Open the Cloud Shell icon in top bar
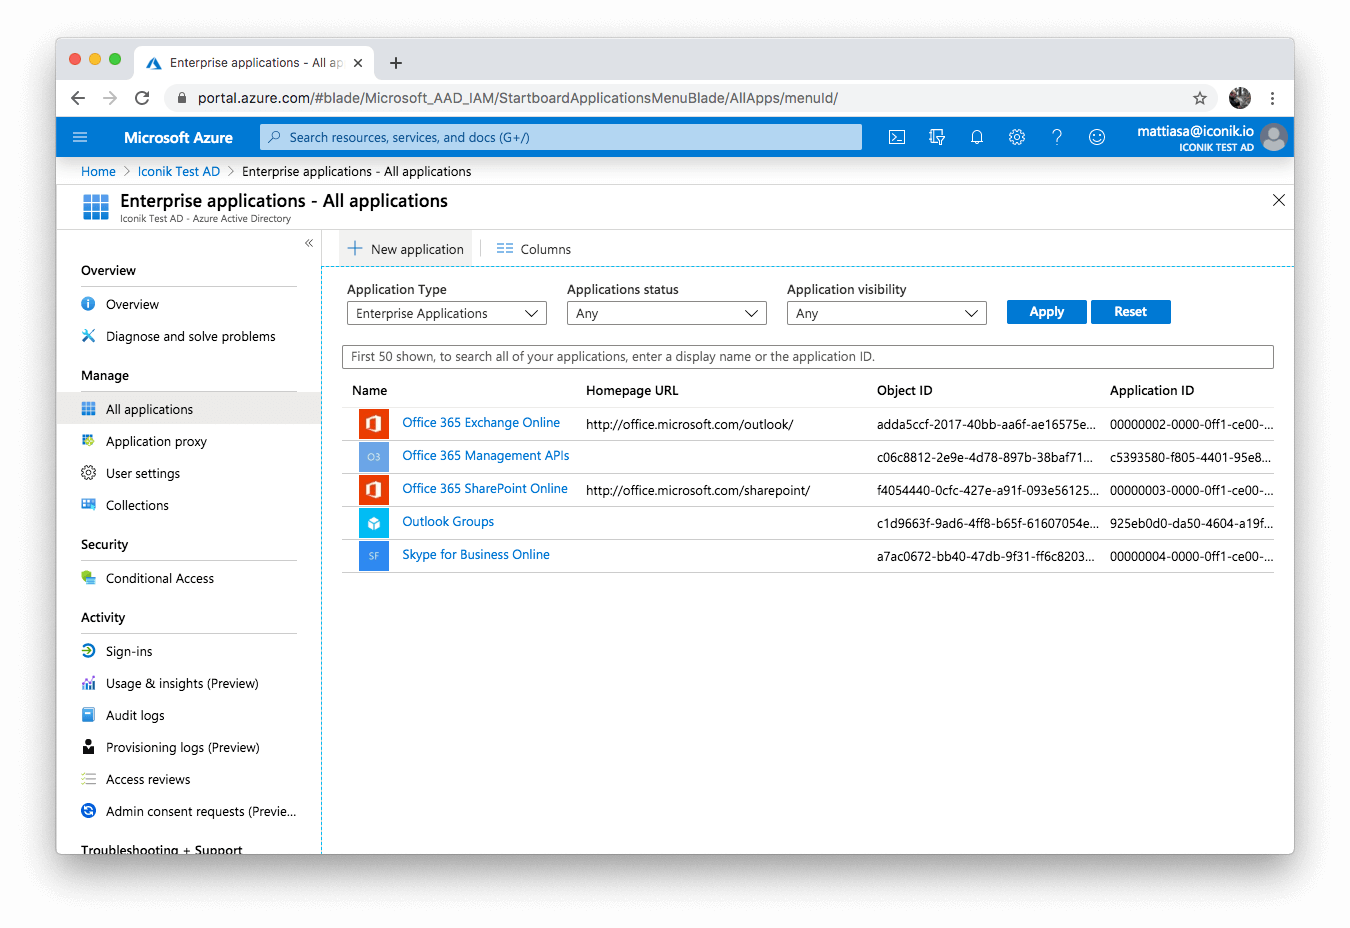Screen dimensions: 1350x928 (896, 137)
